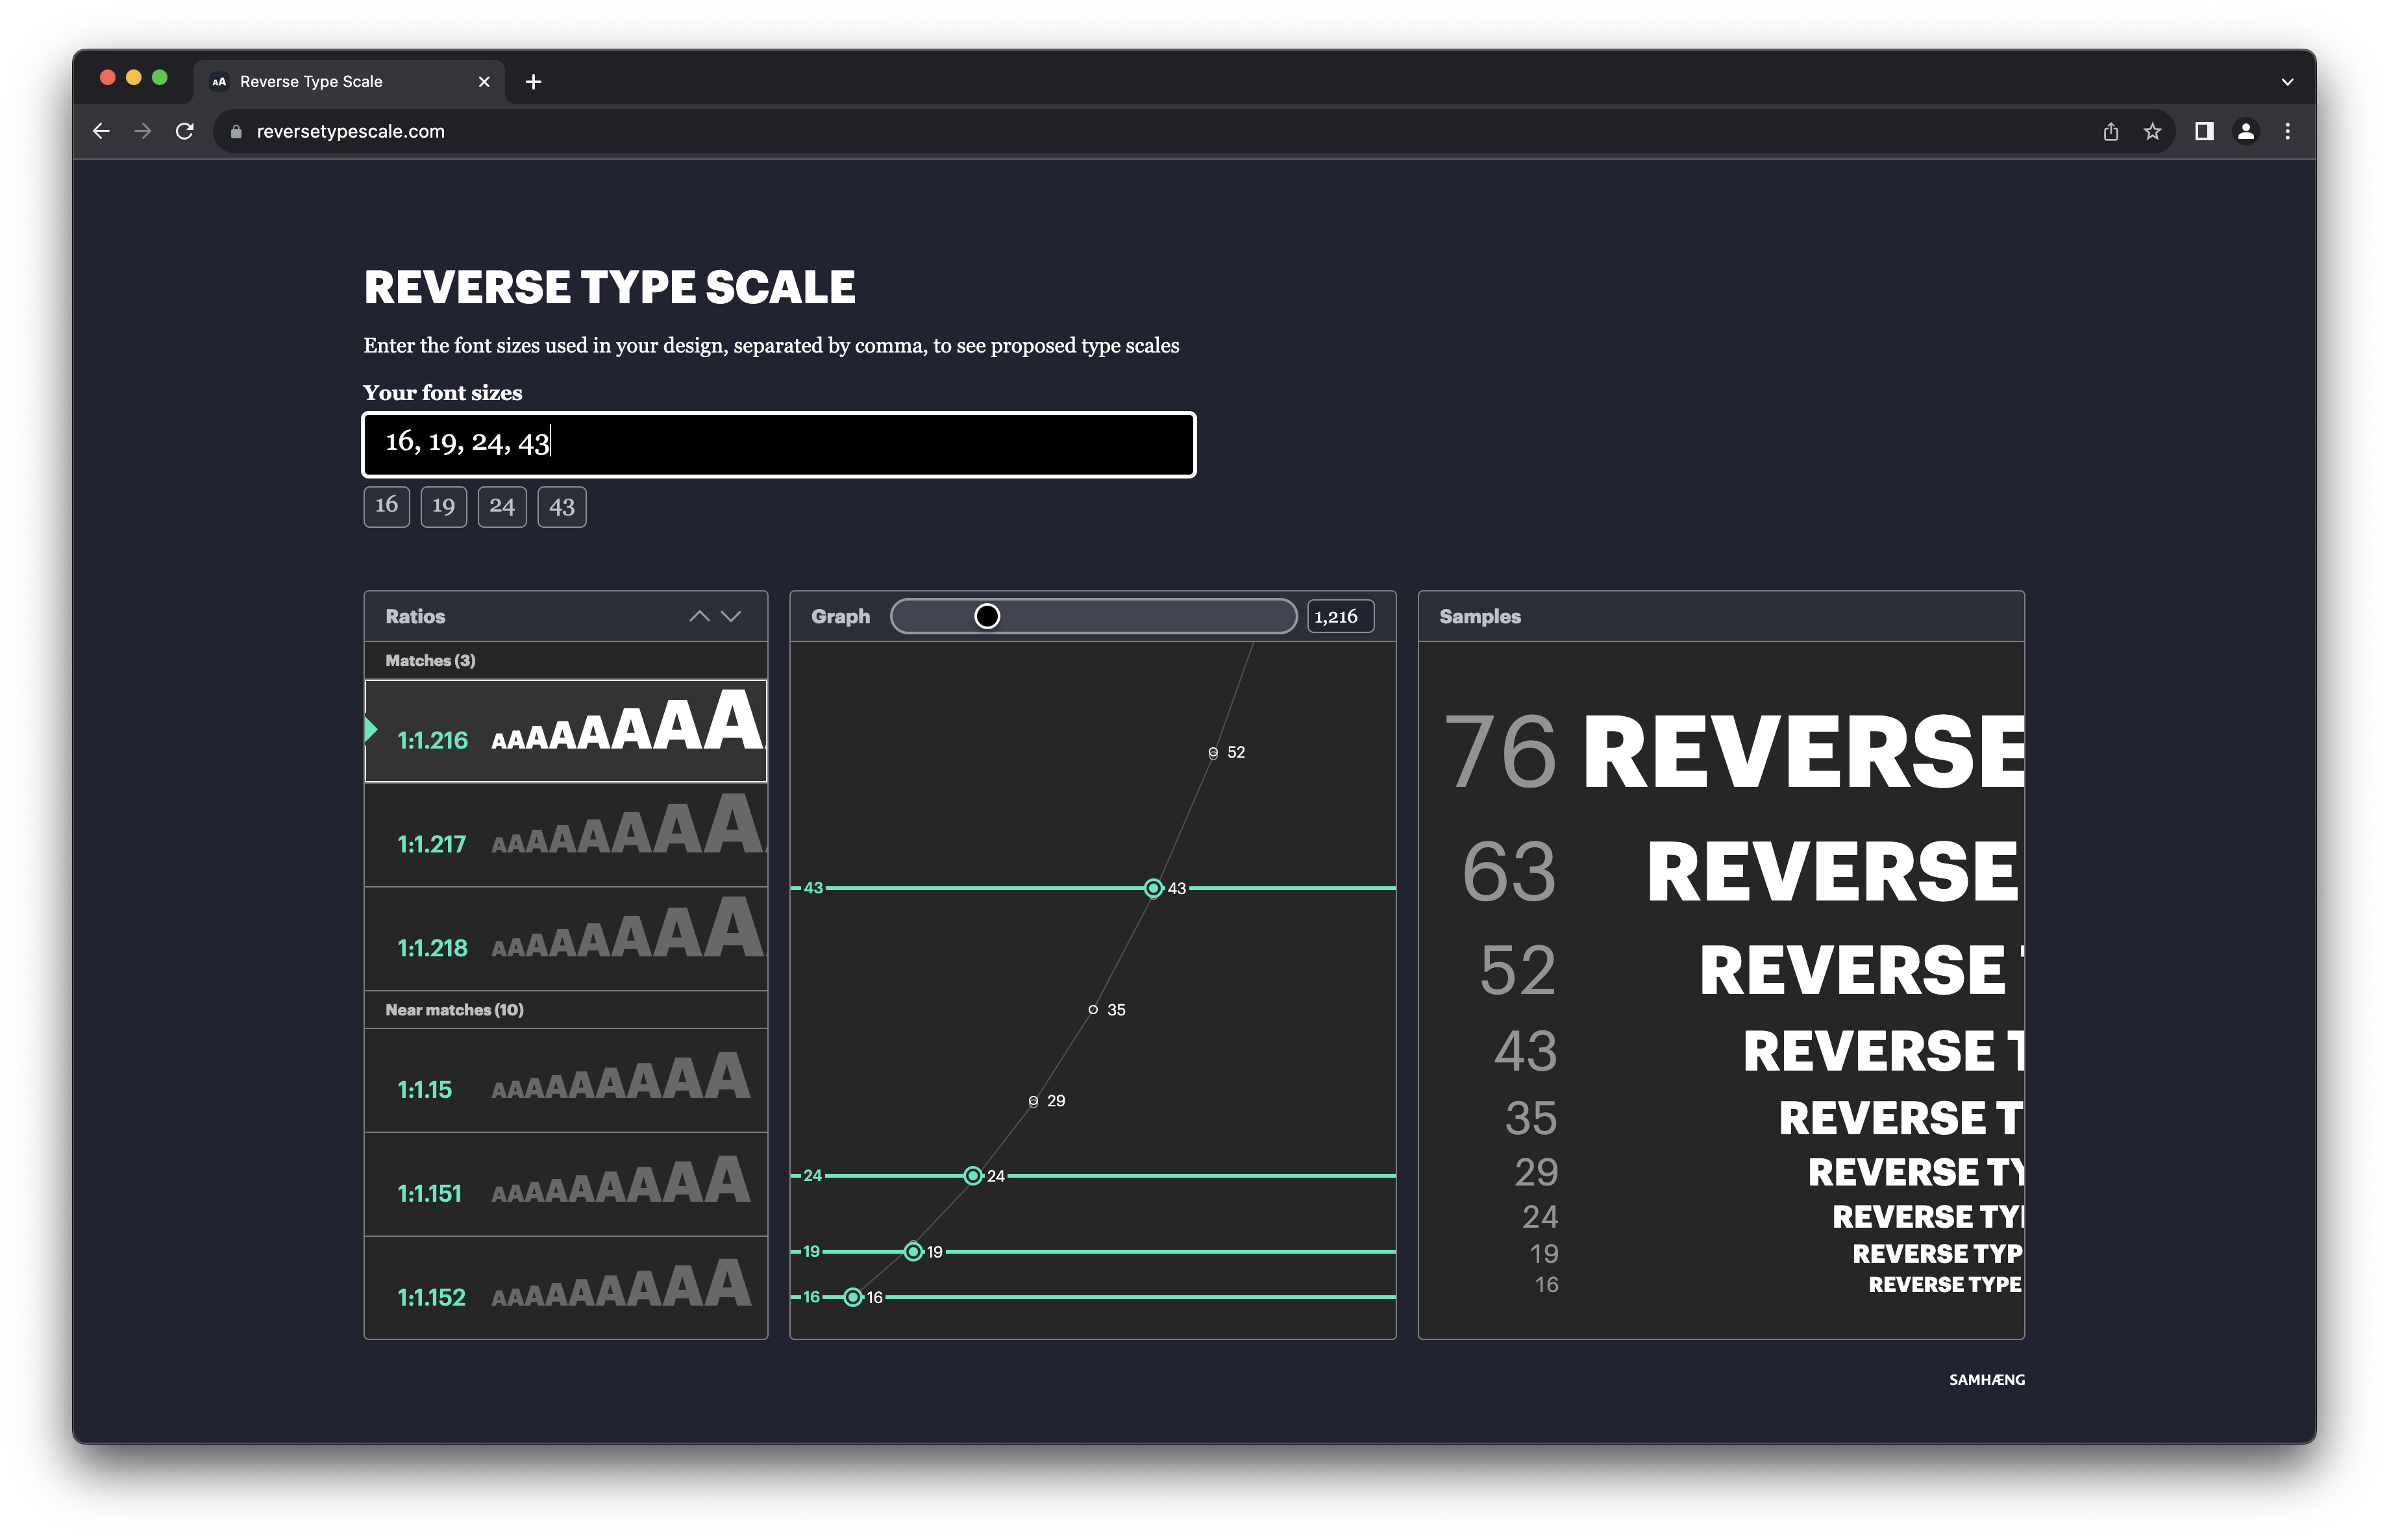
Task: Go forward in browser history
Action: (143, 131)
